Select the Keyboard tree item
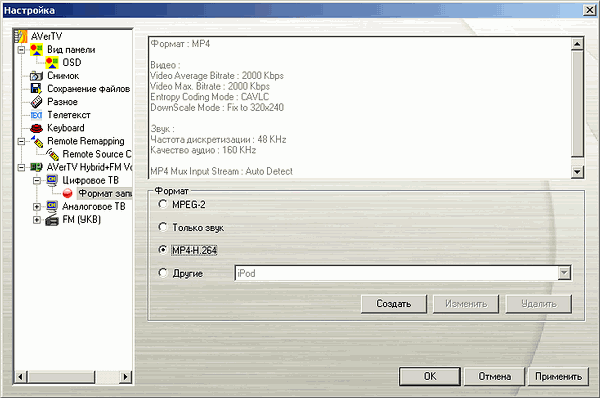600x398 pixels. pos(66,128)
